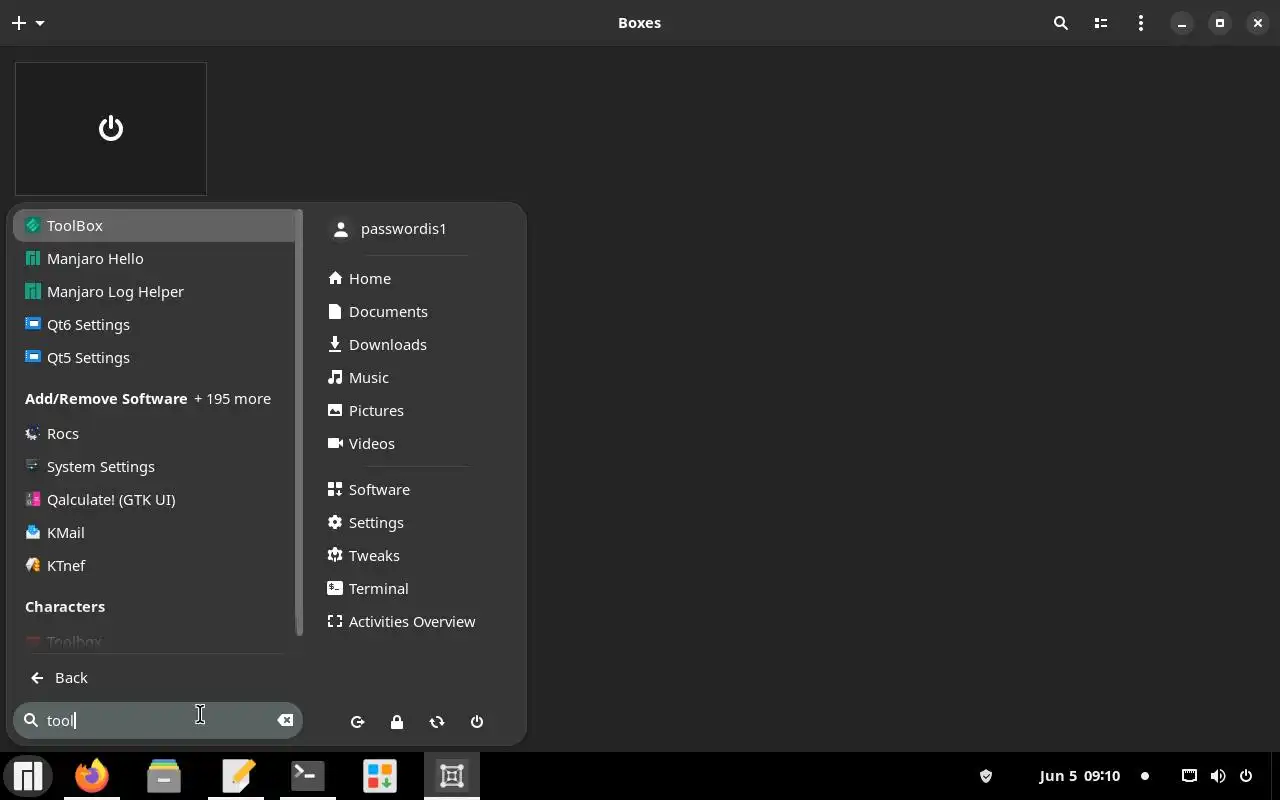Open Qt6 Settings entry

[x=155, y=325]
